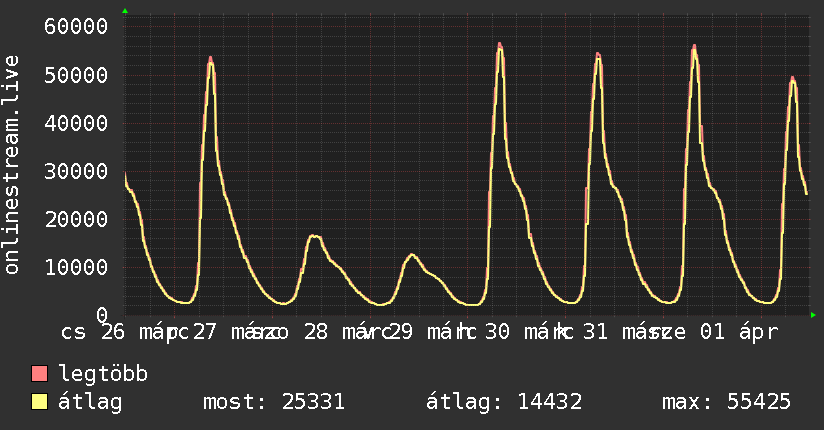Click the yellow átlag legend swatch
824x430 pixels.
click(x=39, y=402)
